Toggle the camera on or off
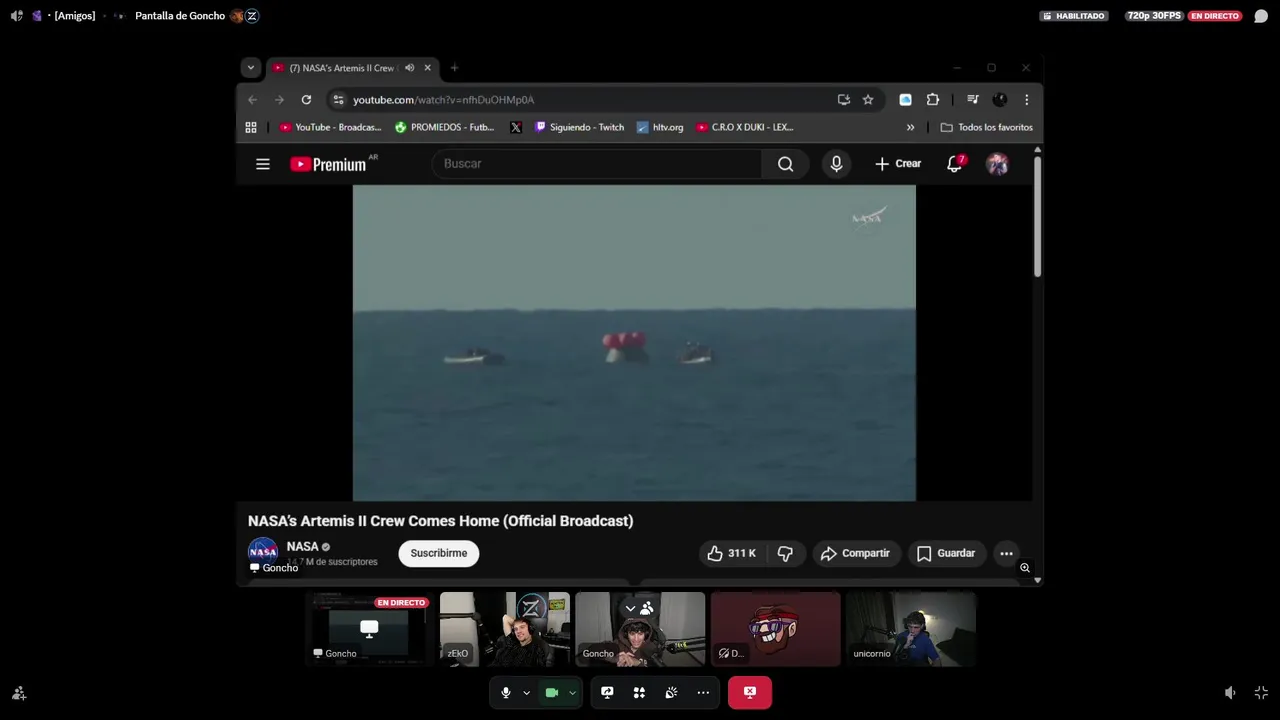Screen dimensions: 1280x720 [x=551, y=692]
